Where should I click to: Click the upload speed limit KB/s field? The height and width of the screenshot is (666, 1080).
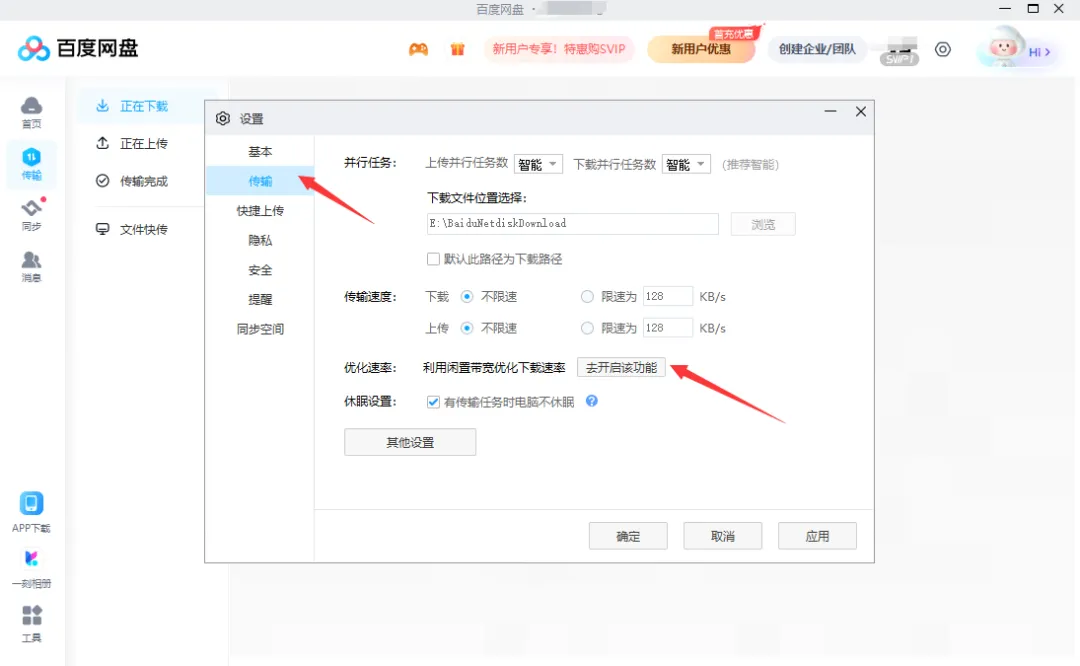tap(667, 328)
